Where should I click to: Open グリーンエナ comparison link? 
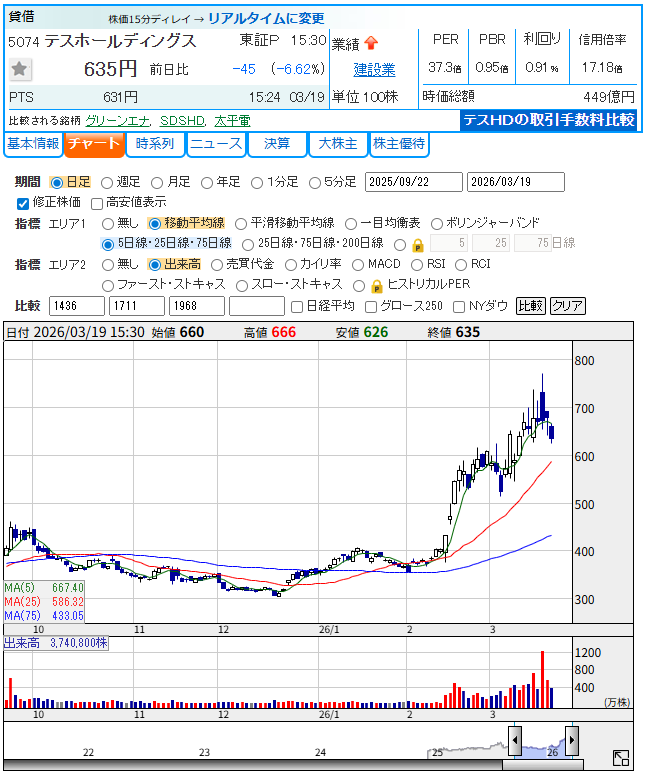tap(117, 121)
